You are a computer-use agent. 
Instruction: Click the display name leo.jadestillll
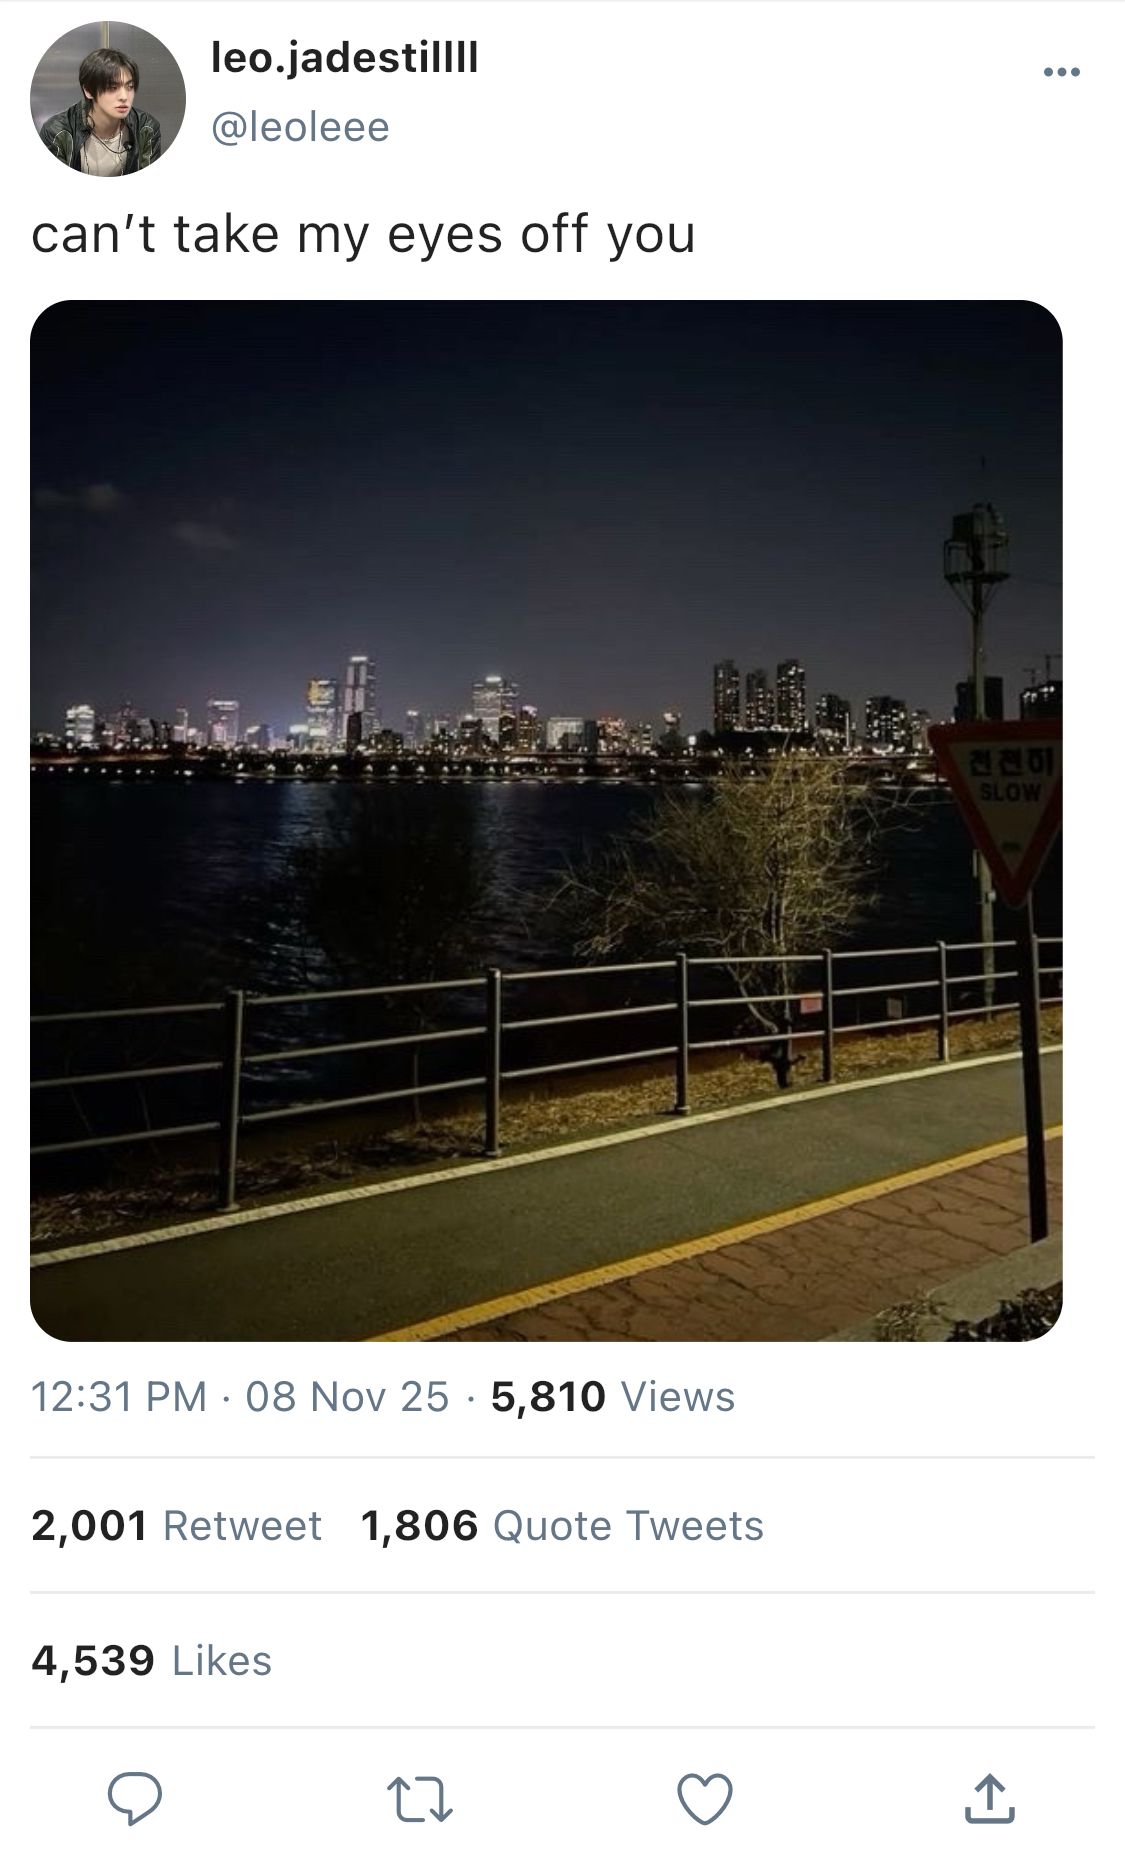coord(345,58)
